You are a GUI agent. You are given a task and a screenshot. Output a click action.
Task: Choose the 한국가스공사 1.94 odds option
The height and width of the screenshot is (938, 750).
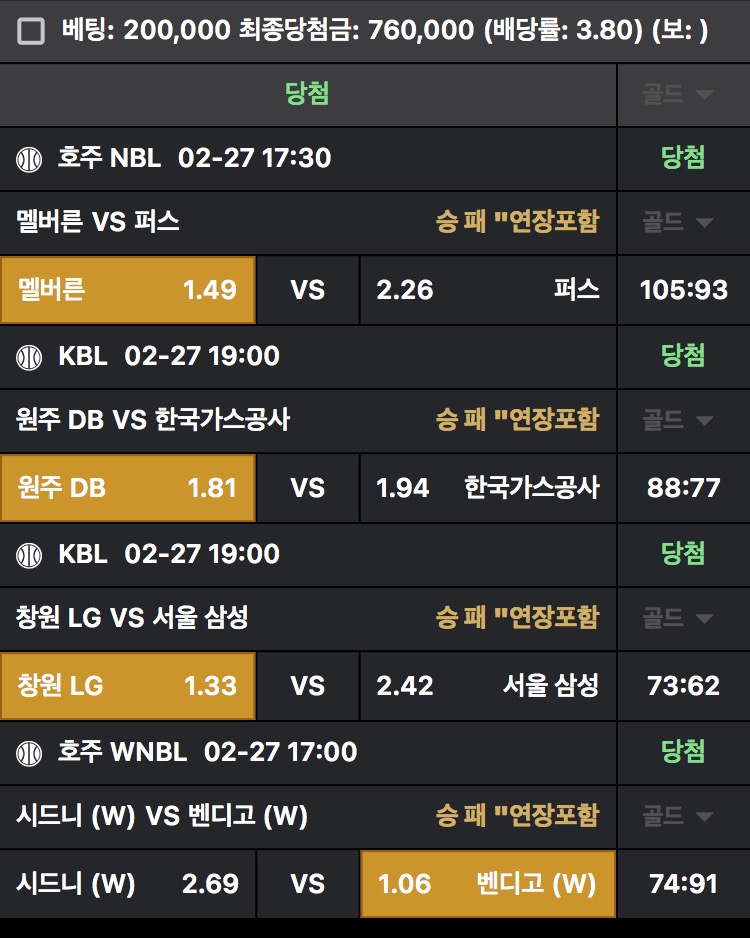[488, 488]
